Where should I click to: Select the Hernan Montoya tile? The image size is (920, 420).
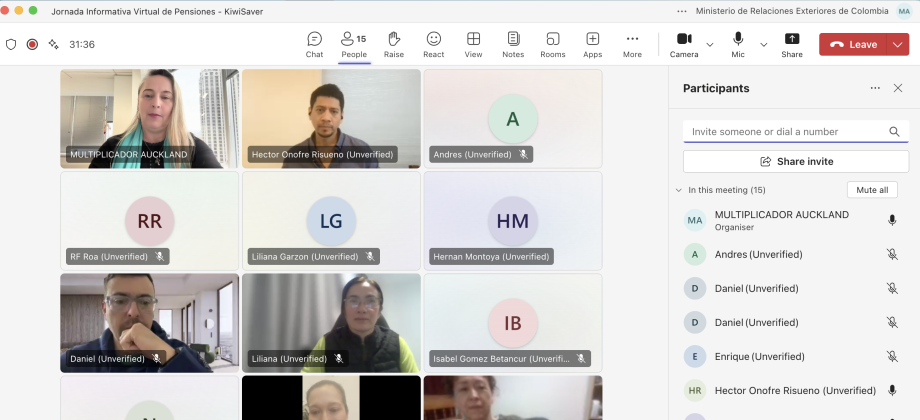point(513,221)
